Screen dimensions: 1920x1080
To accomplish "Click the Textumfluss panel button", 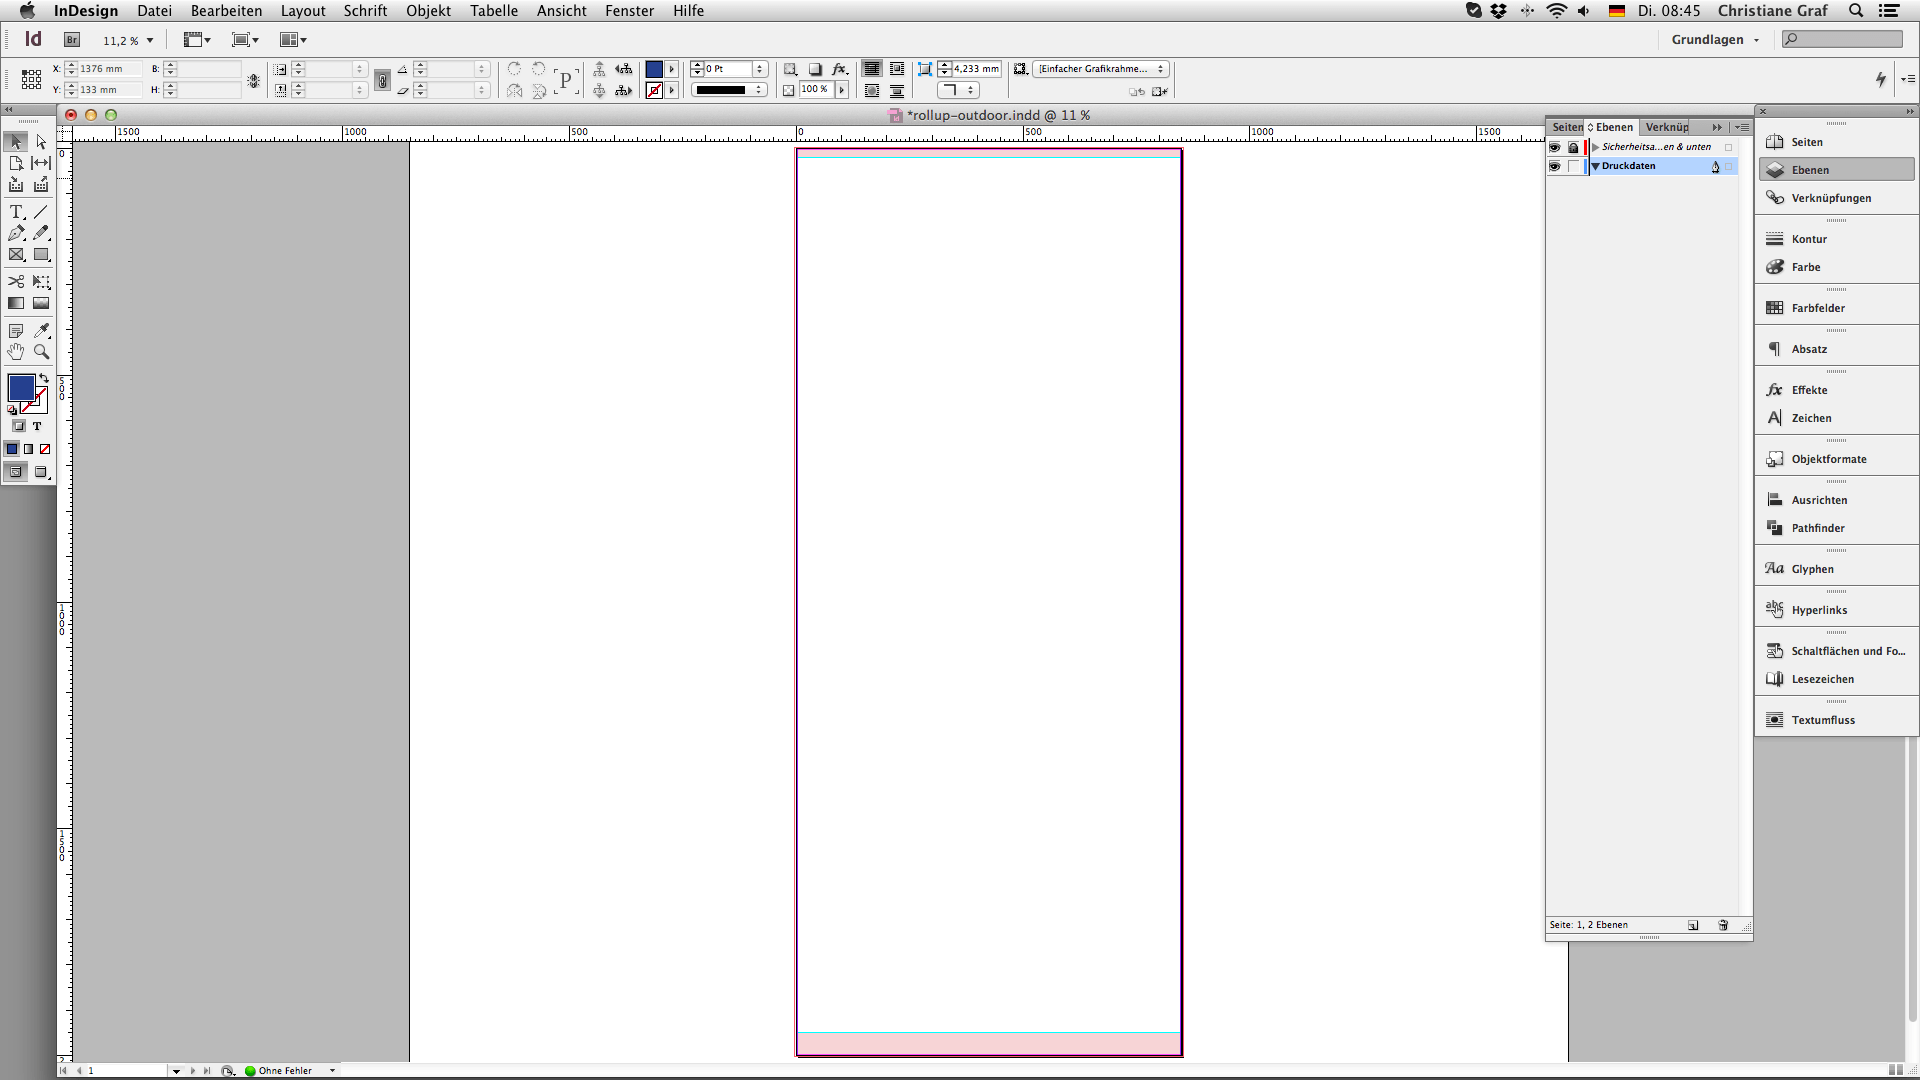I will click(x=1822, y=720).
